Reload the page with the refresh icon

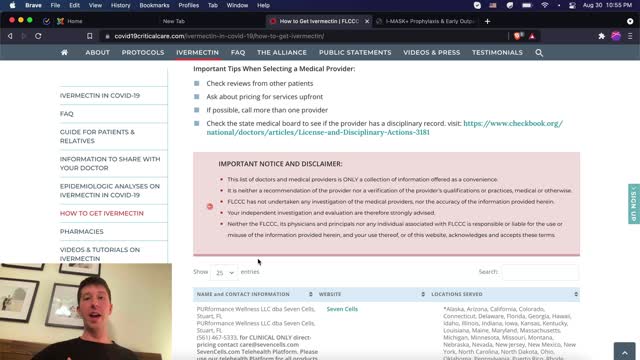click(x=38, y=36)
